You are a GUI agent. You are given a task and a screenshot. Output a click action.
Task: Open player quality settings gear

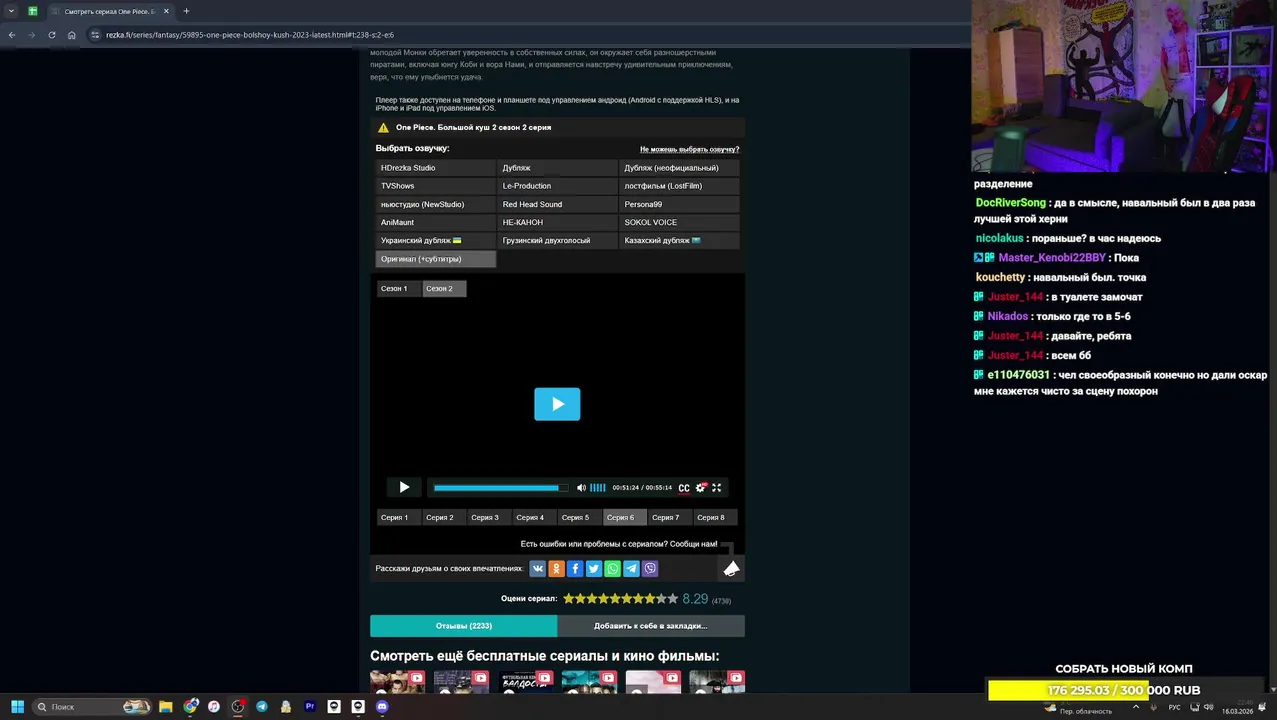coord(700,488)
